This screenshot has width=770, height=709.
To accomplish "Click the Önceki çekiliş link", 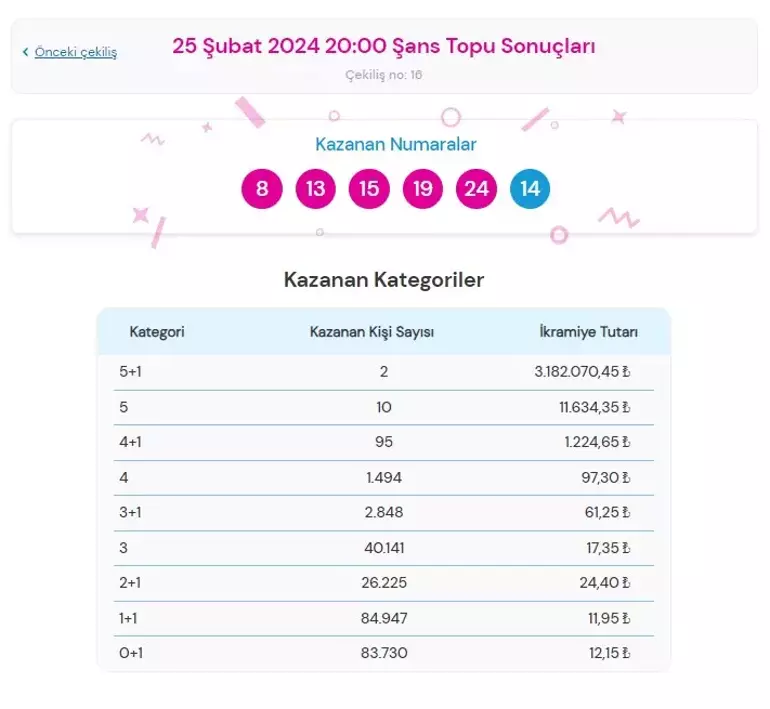I will pos(76,52).
